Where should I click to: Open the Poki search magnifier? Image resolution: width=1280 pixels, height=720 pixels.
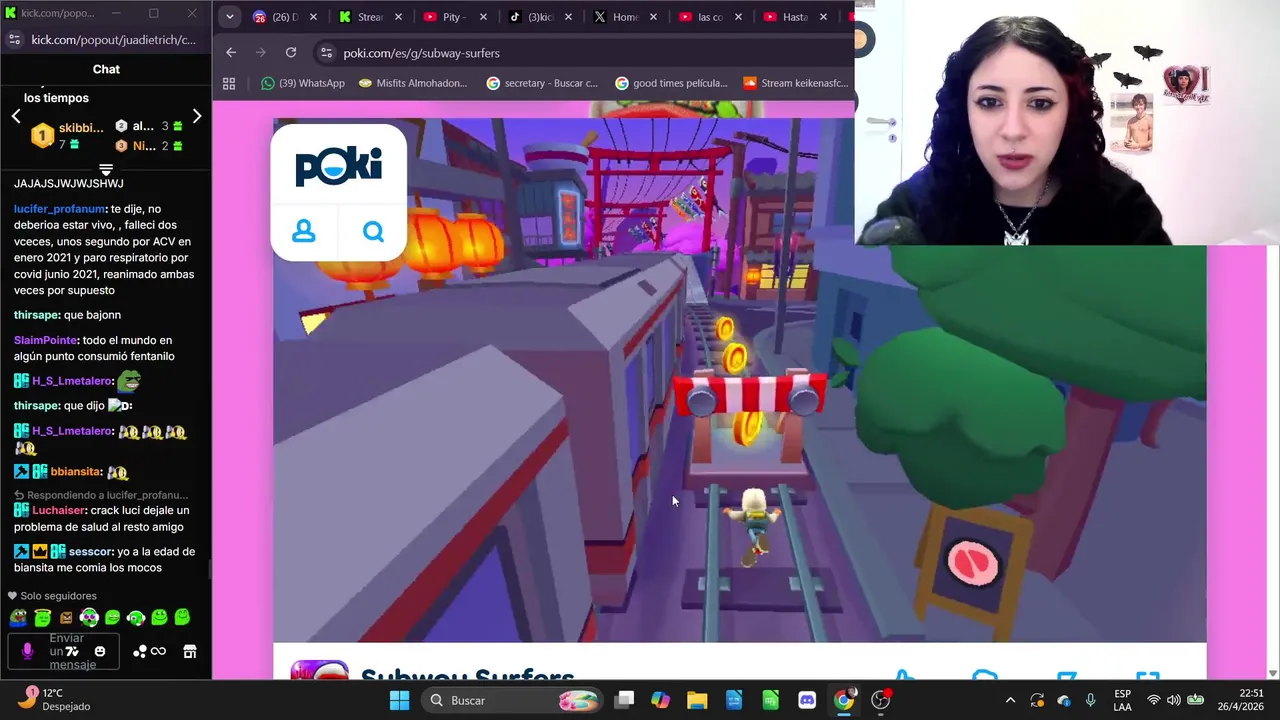[373, 232]
